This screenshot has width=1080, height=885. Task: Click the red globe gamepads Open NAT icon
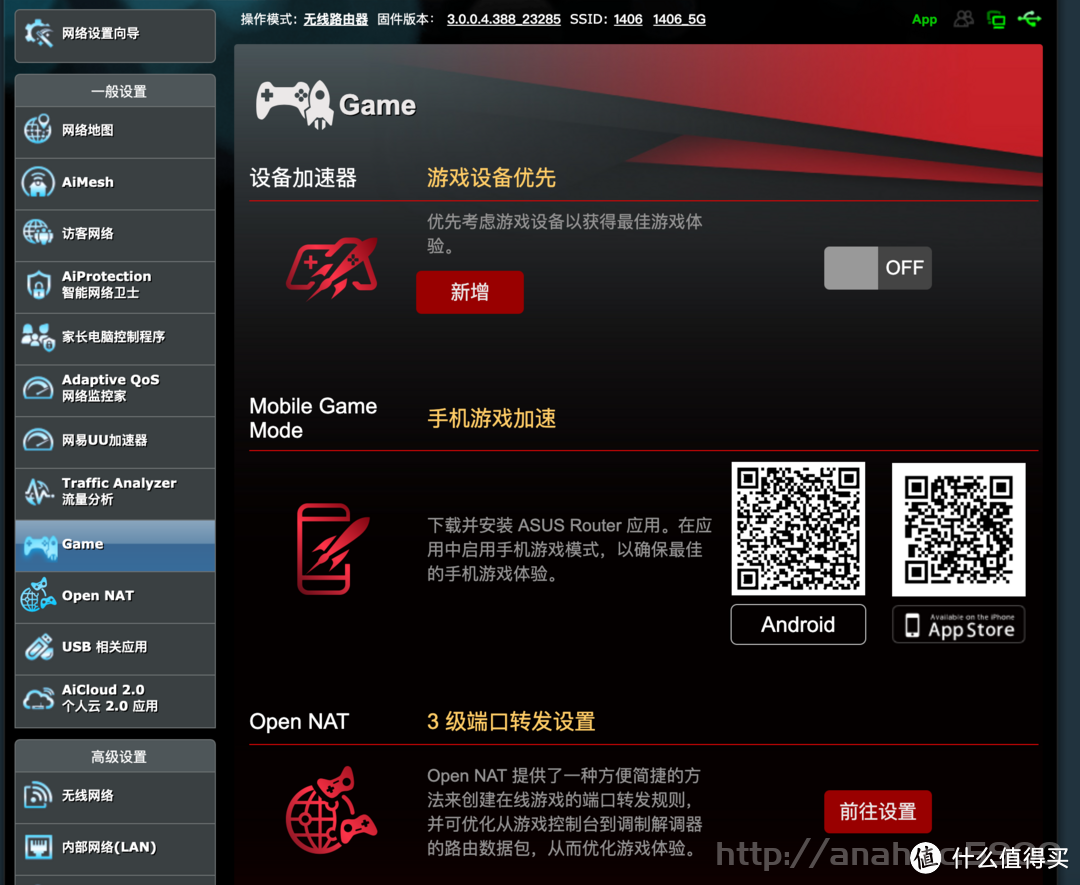331,810
